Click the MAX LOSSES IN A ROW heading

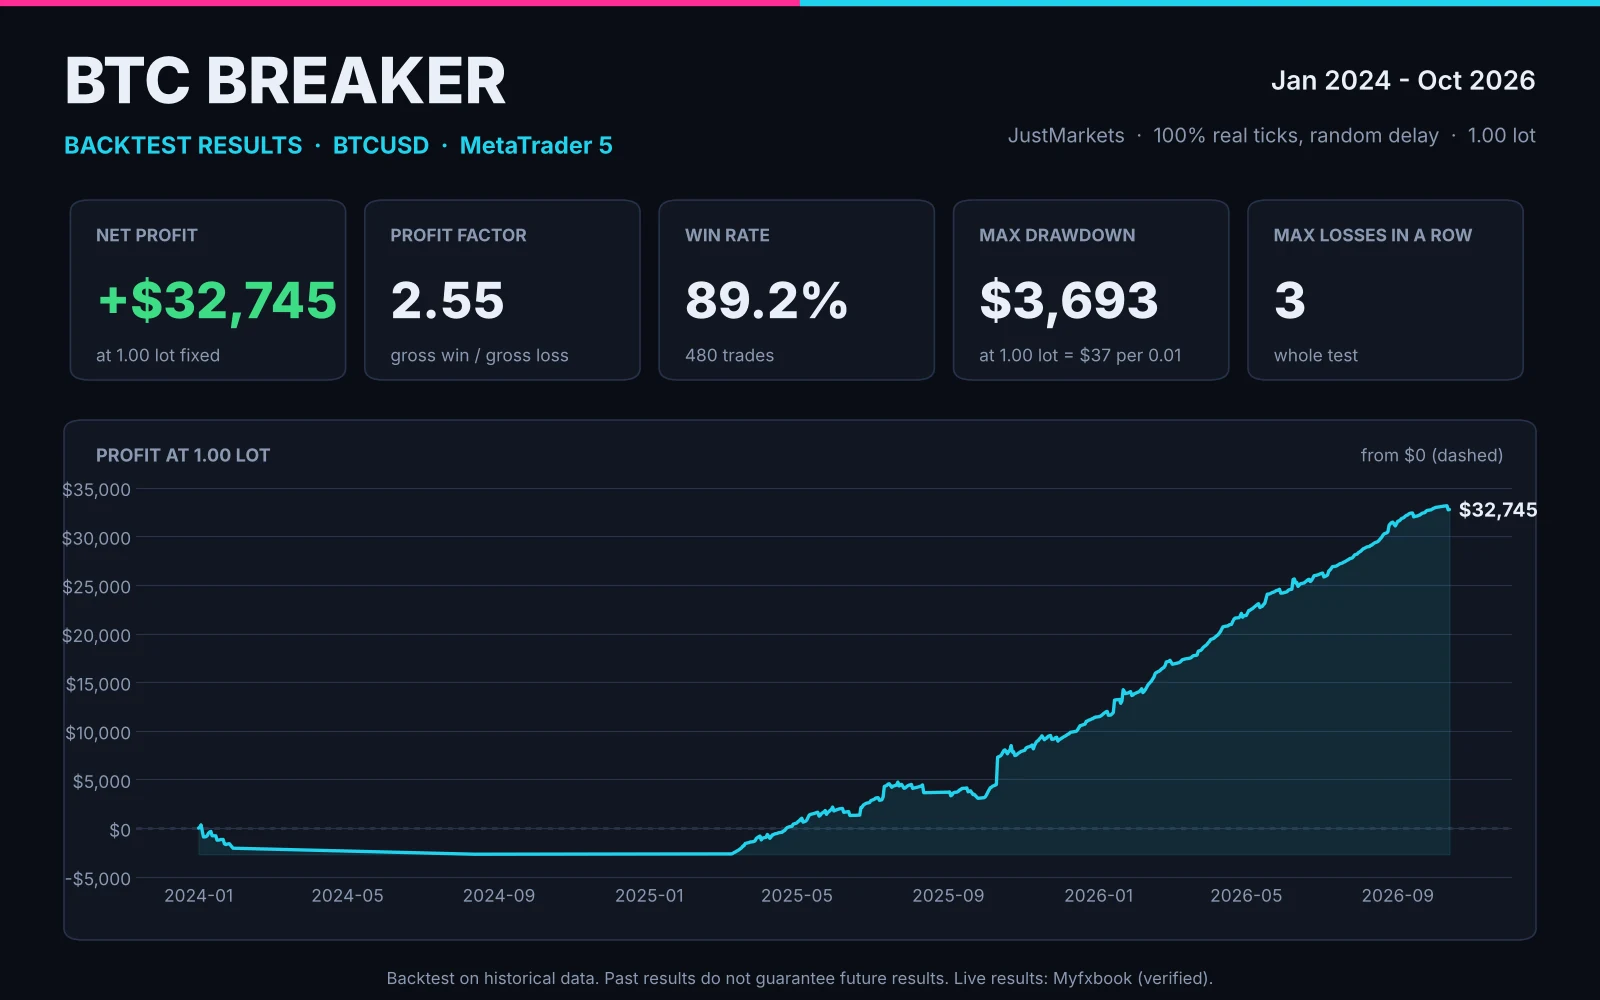1373,235
